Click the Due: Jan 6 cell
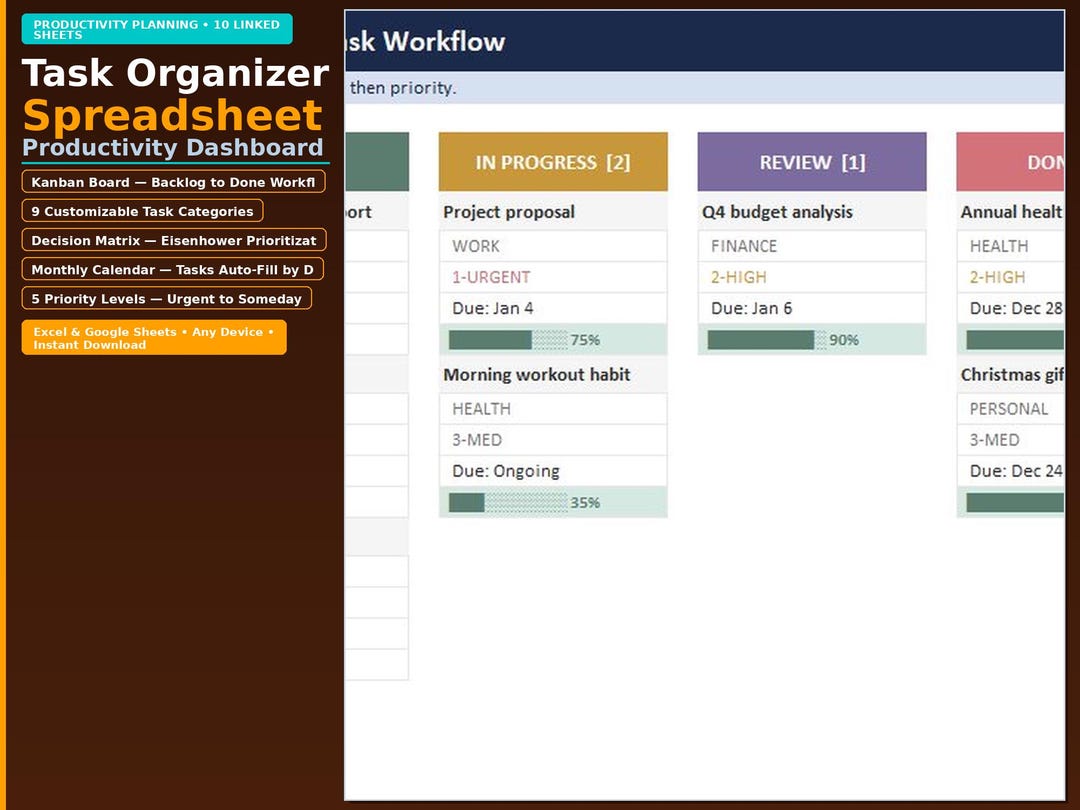This screenshot has height=810, width=1080. click(812, 308)
